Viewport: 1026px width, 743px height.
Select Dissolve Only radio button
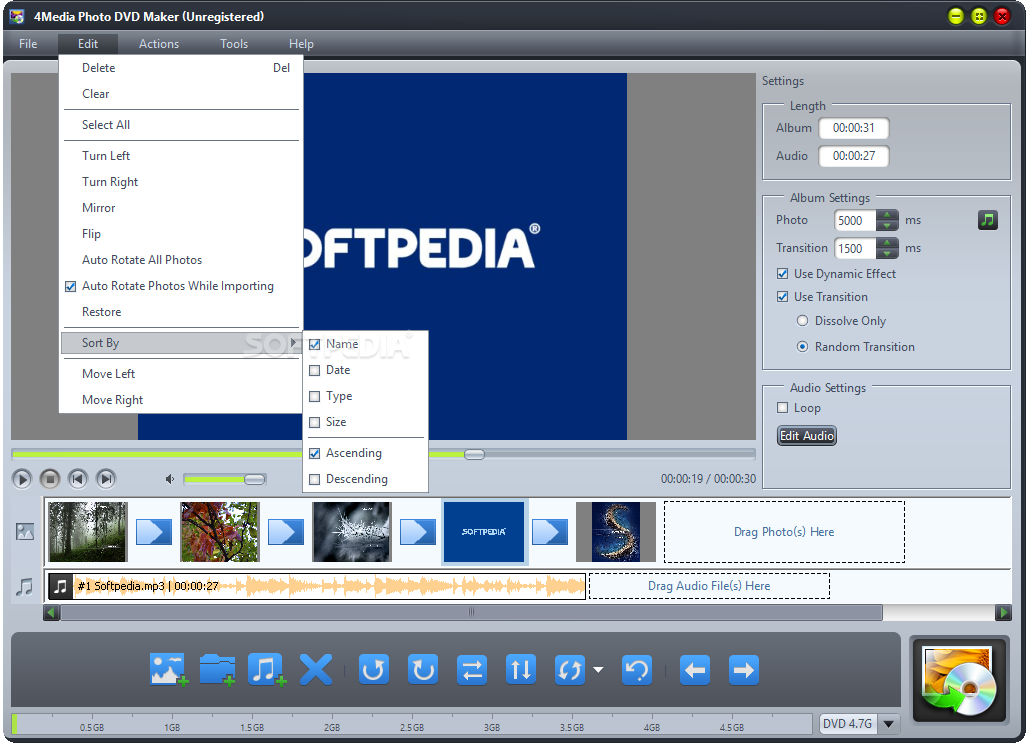click(802, 320)
